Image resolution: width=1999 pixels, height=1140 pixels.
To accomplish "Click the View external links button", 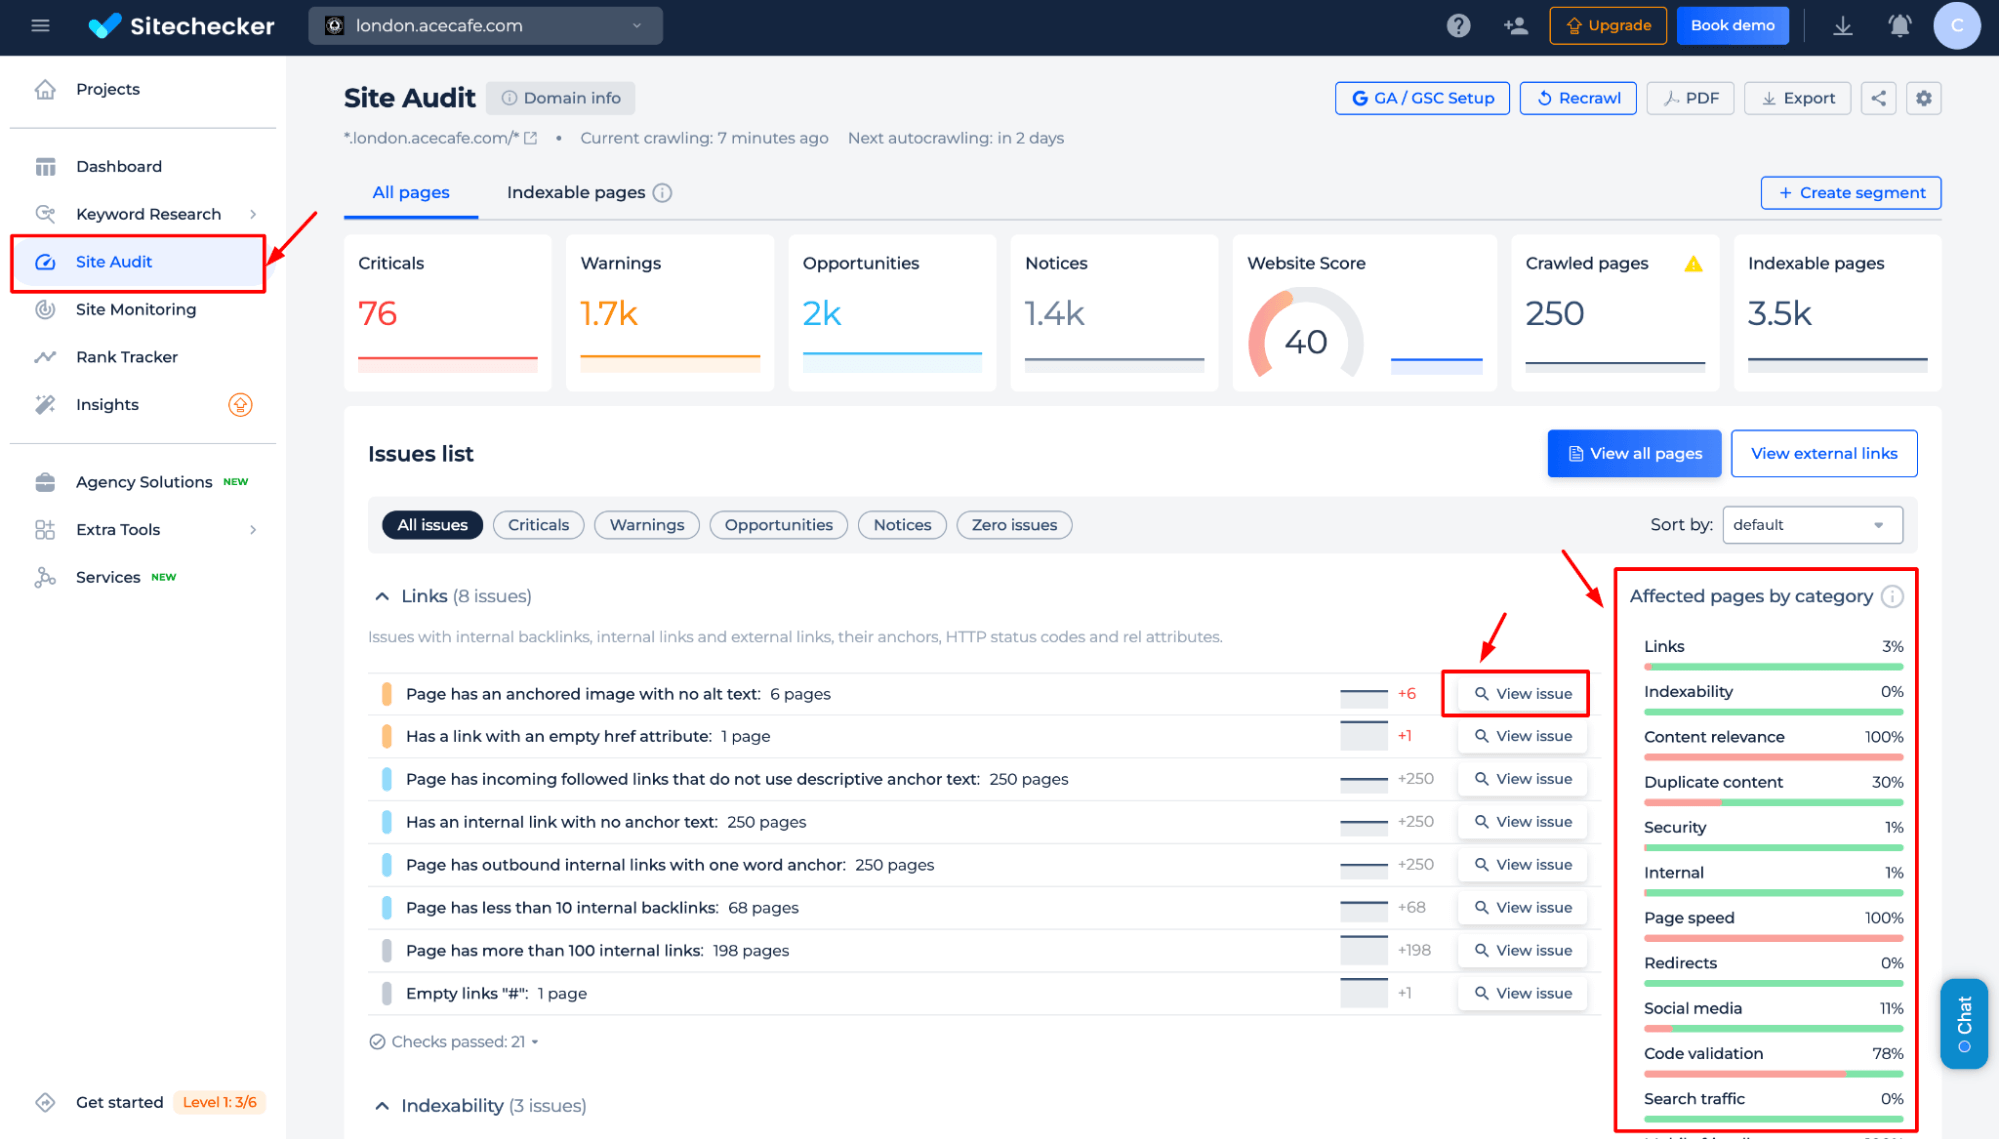I will pos(1823,453).
